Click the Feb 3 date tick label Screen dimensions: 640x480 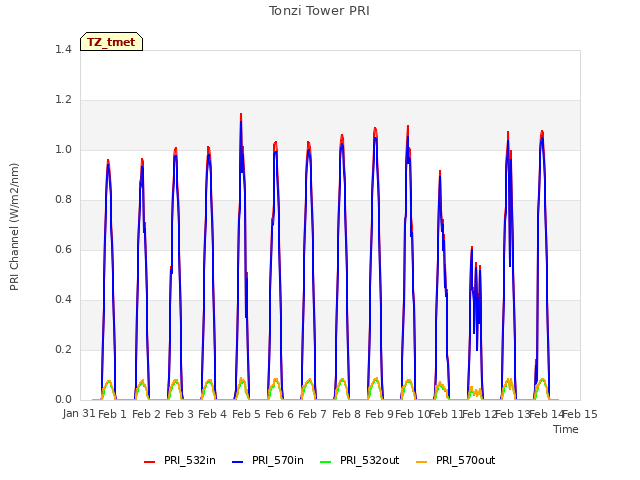coord(180,414)
